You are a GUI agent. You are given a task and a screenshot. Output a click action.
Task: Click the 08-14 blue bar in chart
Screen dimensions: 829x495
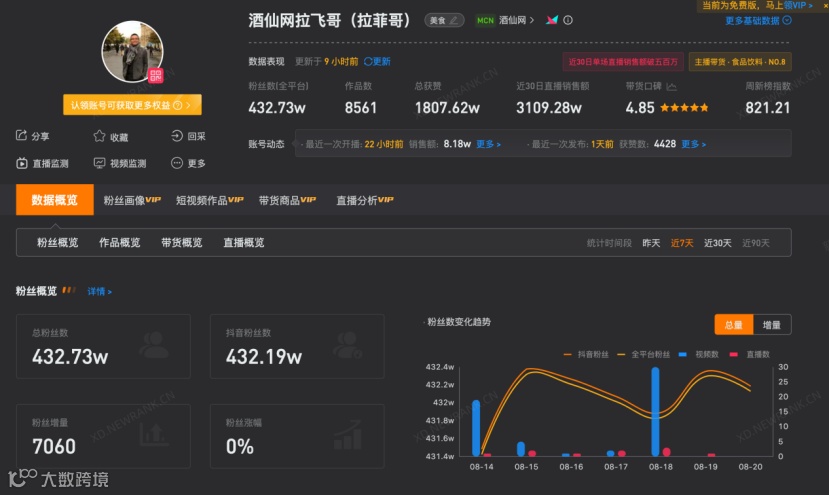pyautogui.click(x=476, y=428)
